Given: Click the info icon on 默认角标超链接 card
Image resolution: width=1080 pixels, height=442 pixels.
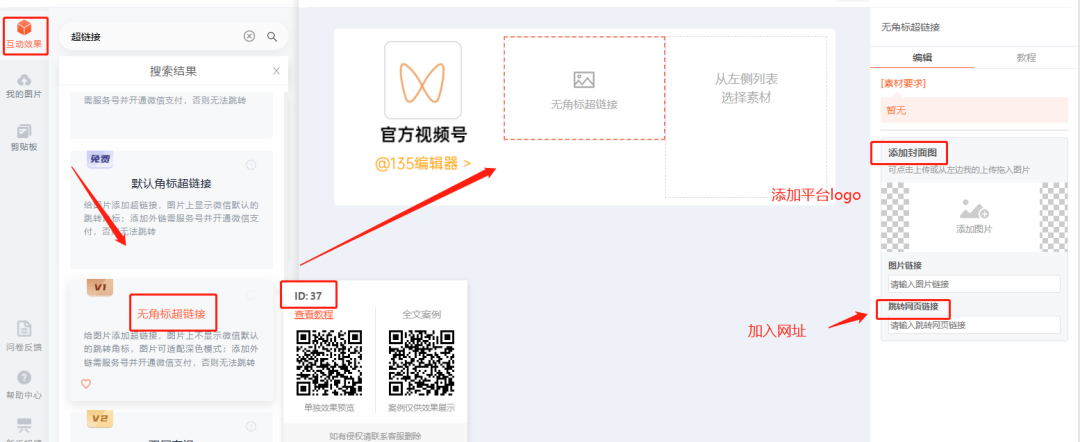Looking at the screenshot, I should tap(251, 165).
